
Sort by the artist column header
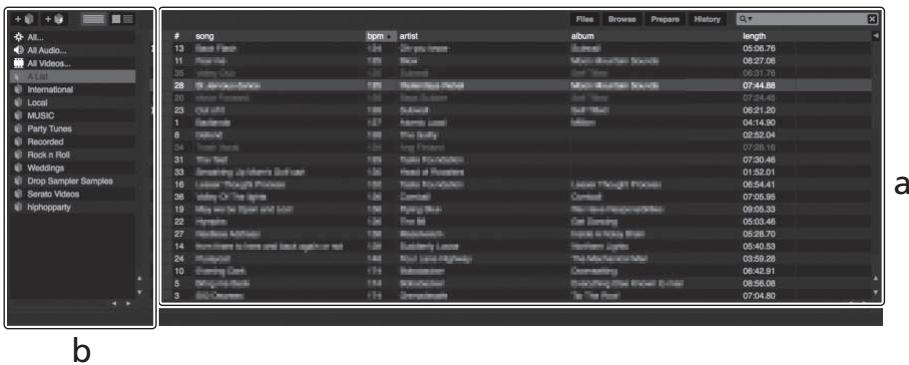click(x=409, y=36)
